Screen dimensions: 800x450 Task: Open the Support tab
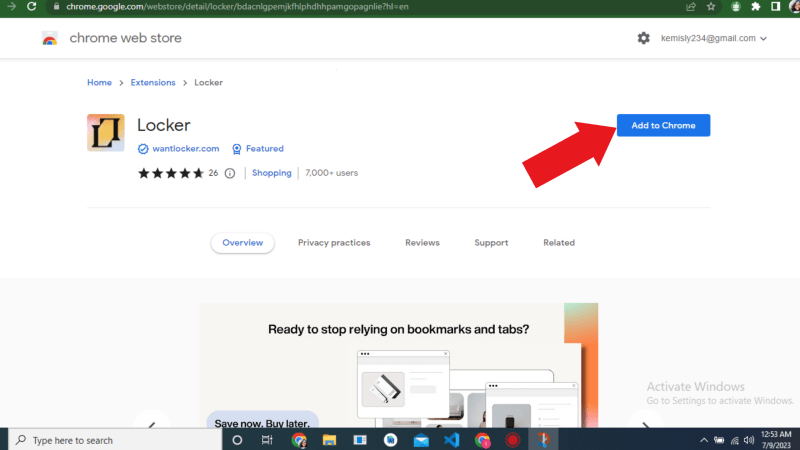click(491, 243)
